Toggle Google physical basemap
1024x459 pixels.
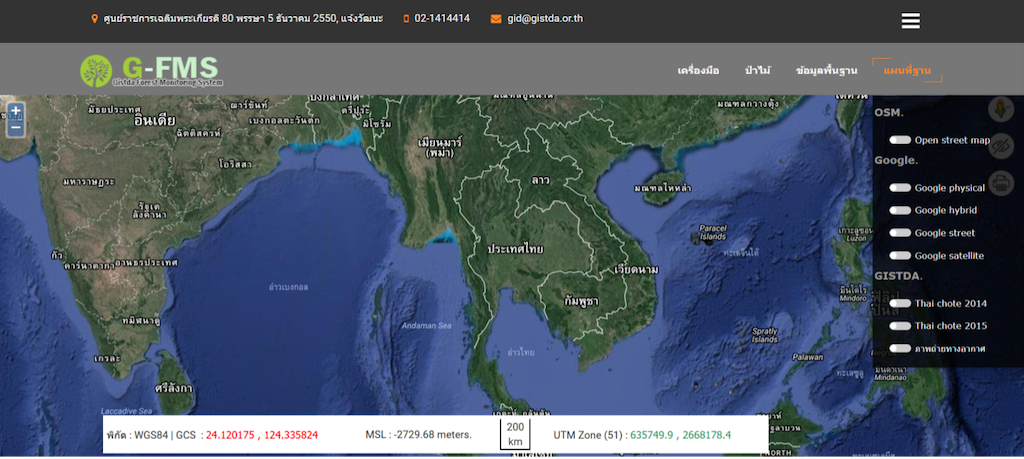click(900, 188)
